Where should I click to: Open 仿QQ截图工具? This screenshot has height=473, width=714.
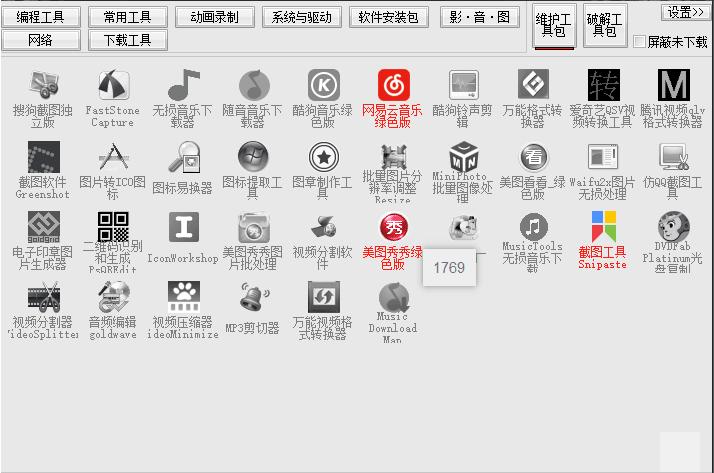pos(674,157)
